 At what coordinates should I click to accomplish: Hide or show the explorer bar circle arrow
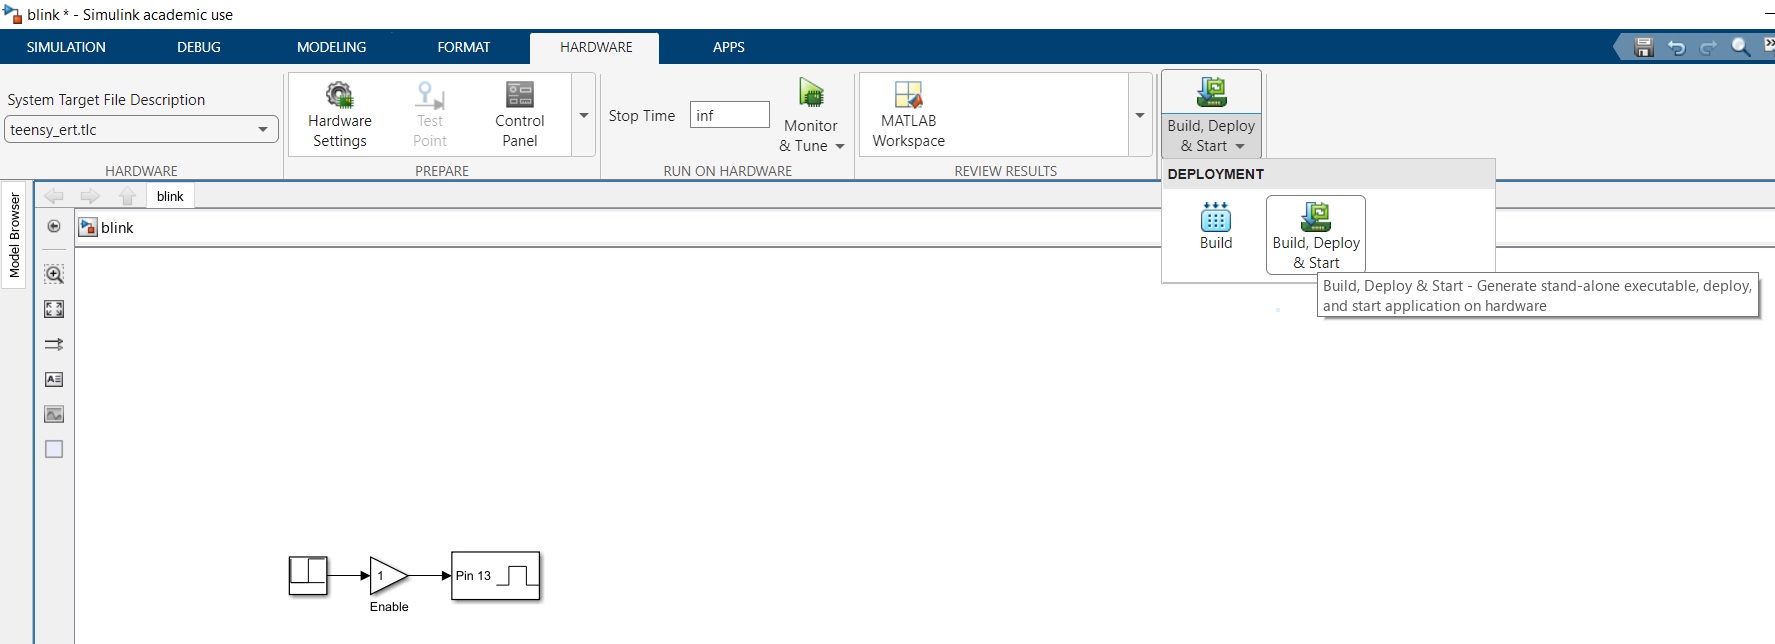[54, 226]
